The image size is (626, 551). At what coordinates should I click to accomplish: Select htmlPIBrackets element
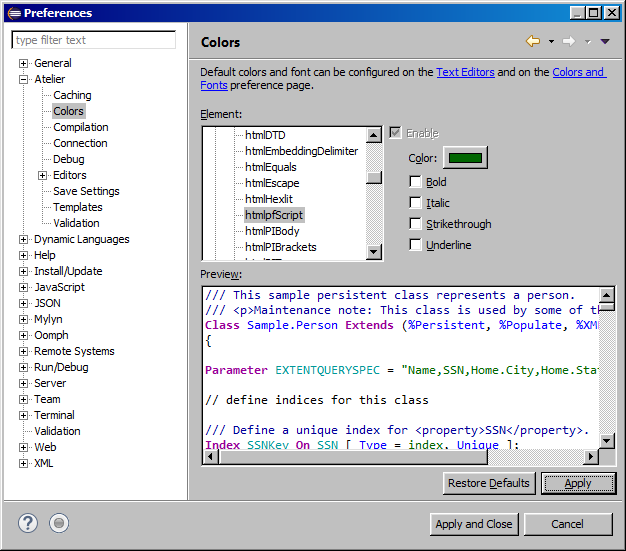[281, 247]
